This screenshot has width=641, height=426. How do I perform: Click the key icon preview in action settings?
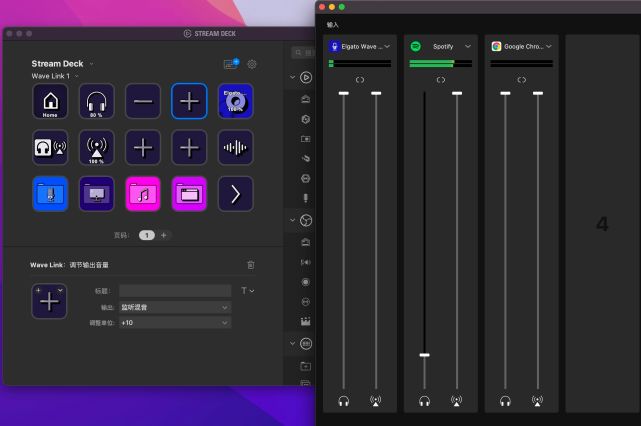click(49, 301)
